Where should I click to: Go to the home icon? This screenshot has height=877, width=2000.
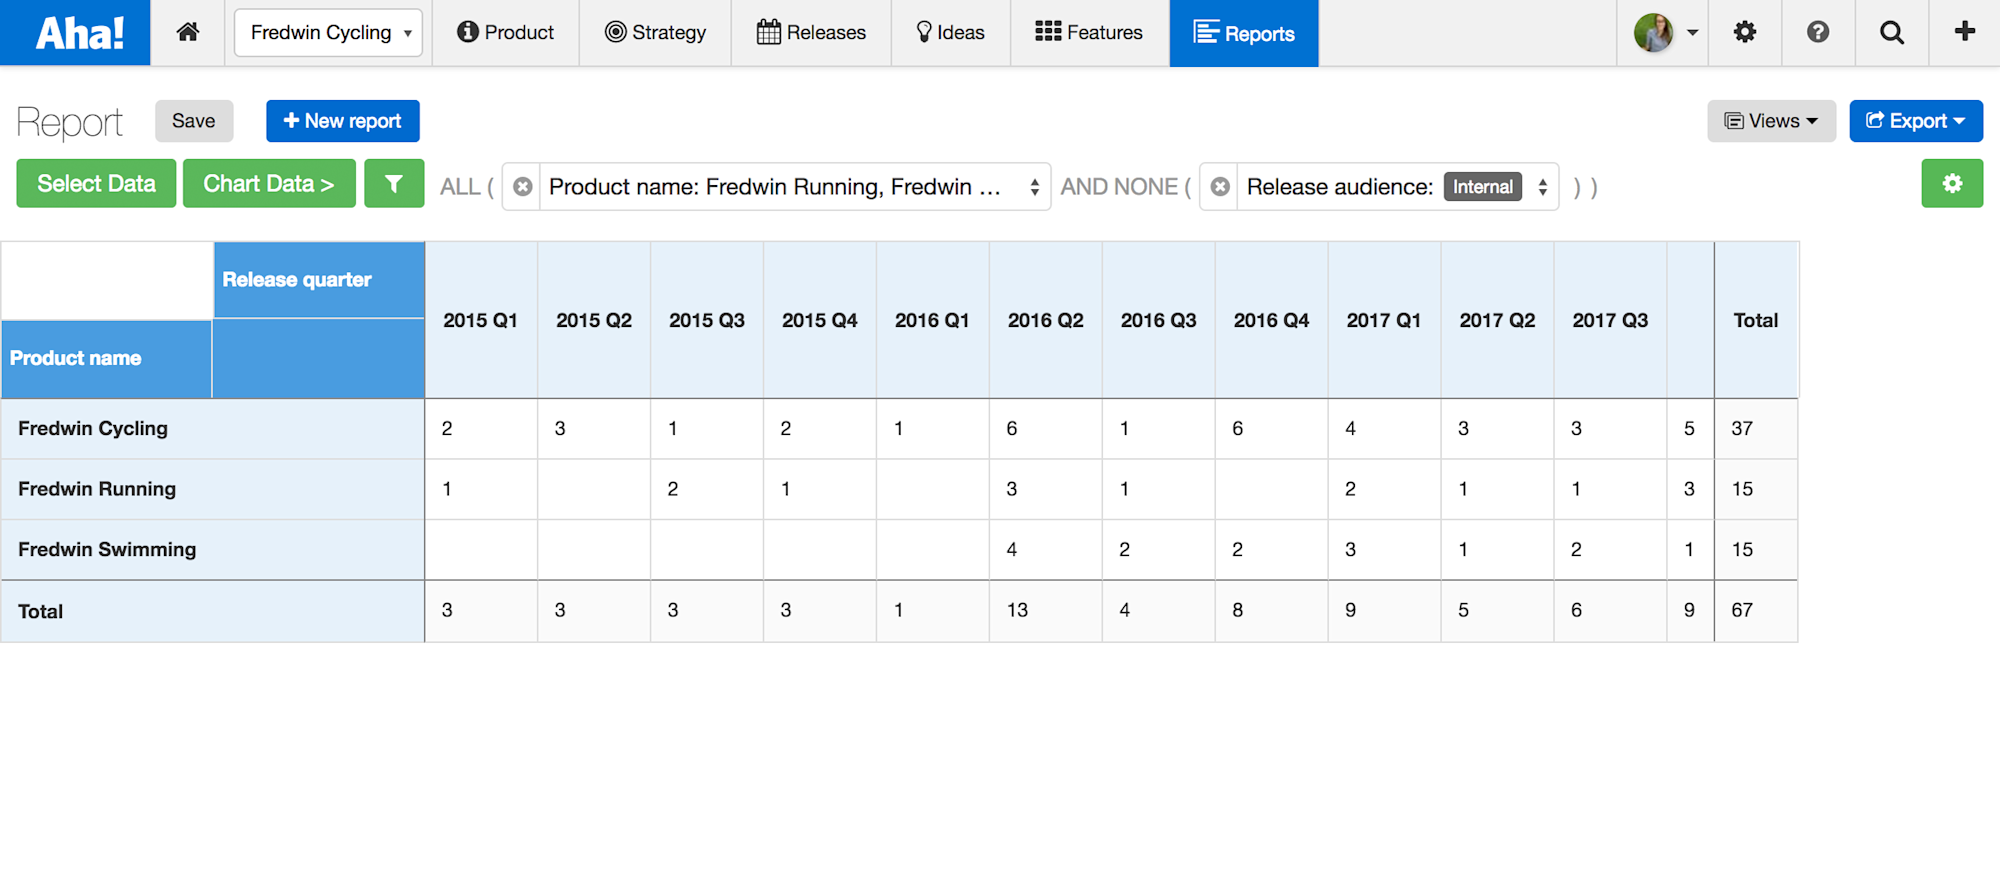(x=188, y=32)
